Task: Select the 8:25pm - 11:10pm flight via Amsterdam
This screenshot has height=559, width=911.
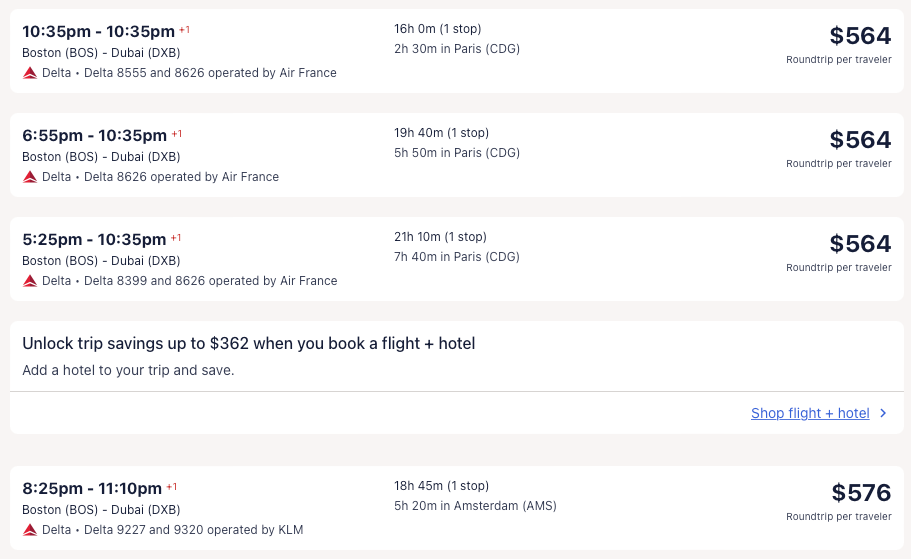Action: pos(92,488)
